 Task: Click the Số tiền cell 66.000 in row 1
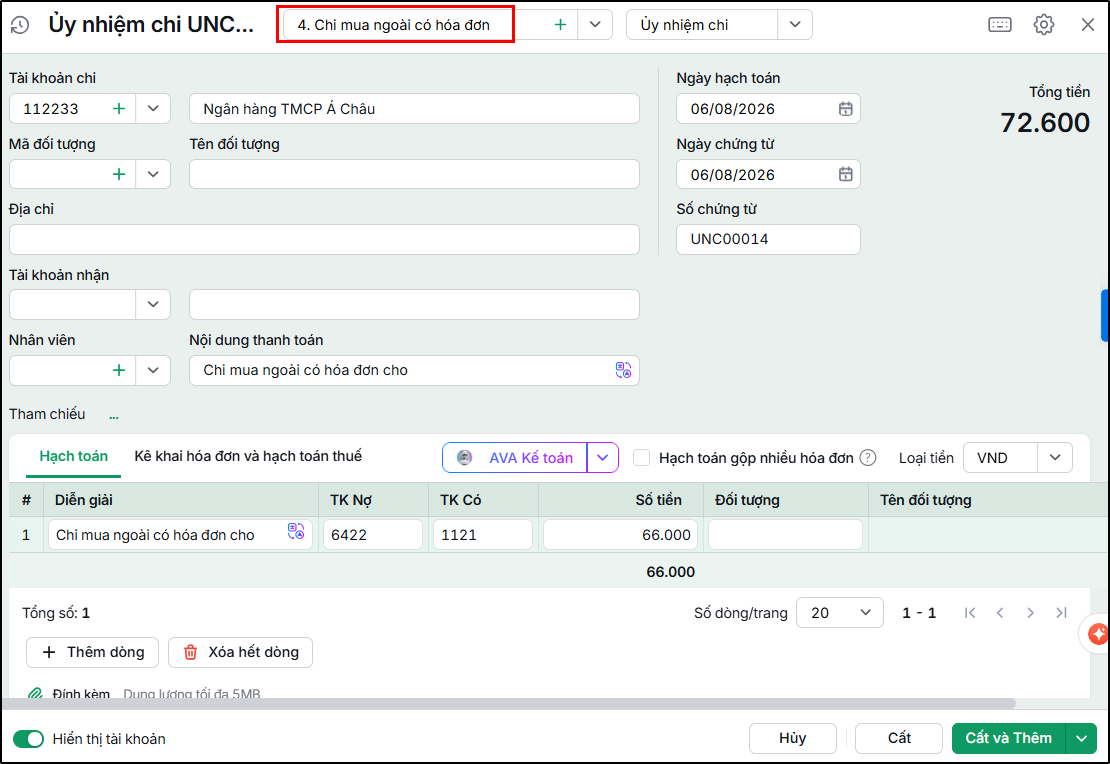pyautogui.click(x=620, y=535)
